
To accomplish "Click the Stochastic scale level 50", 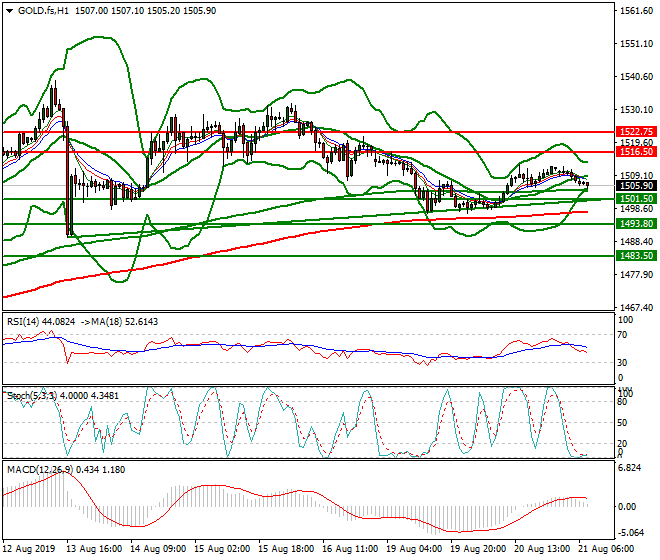I will (623, 423).
